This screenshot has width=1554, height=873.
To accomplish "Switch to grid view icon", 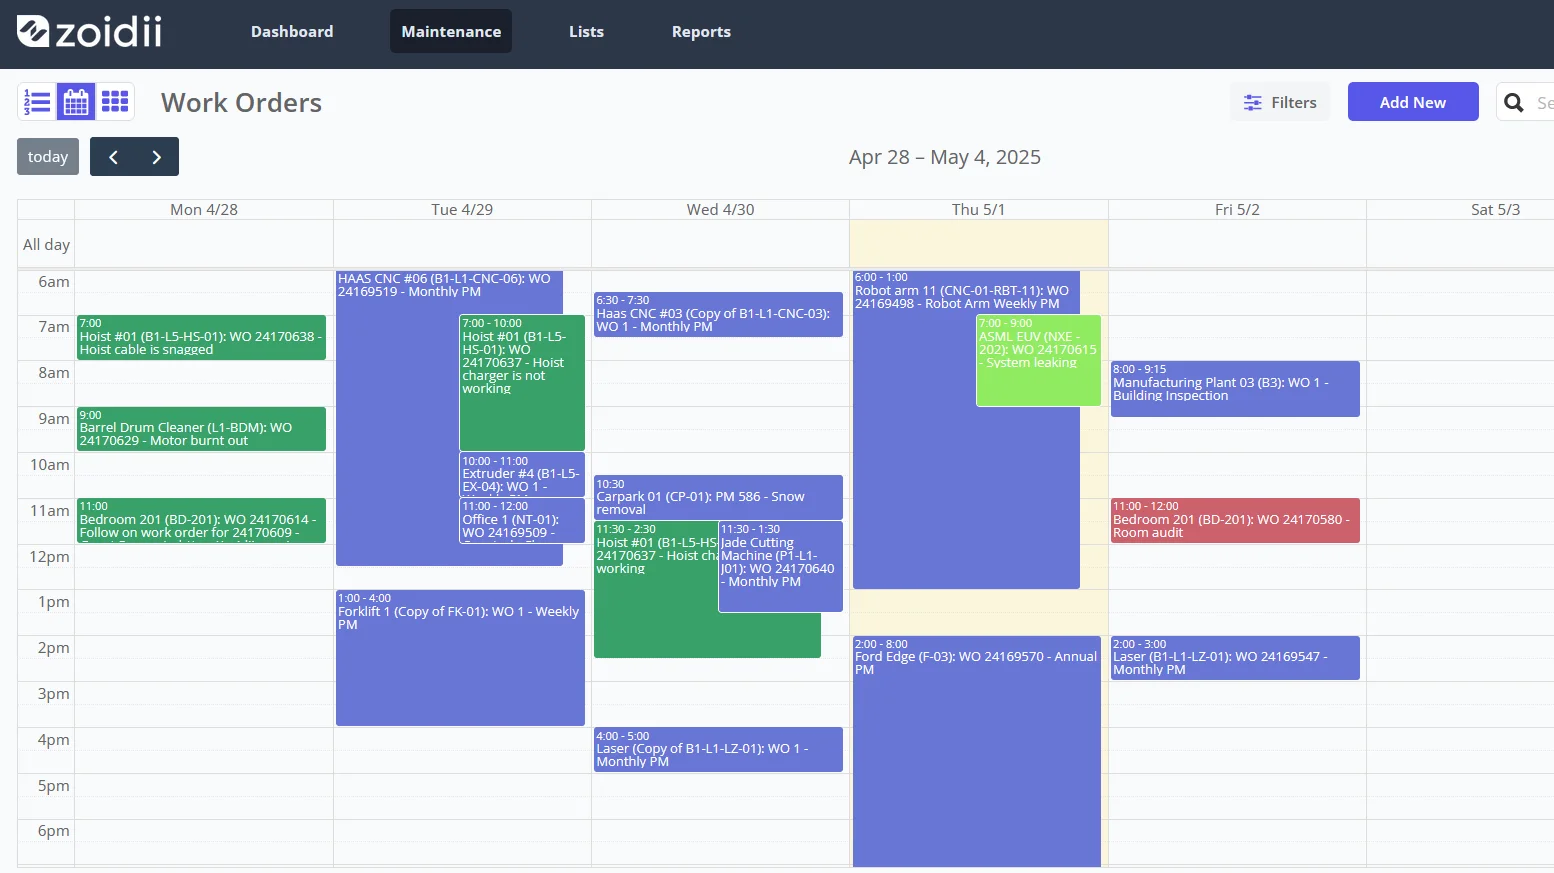I will (115, 102).
